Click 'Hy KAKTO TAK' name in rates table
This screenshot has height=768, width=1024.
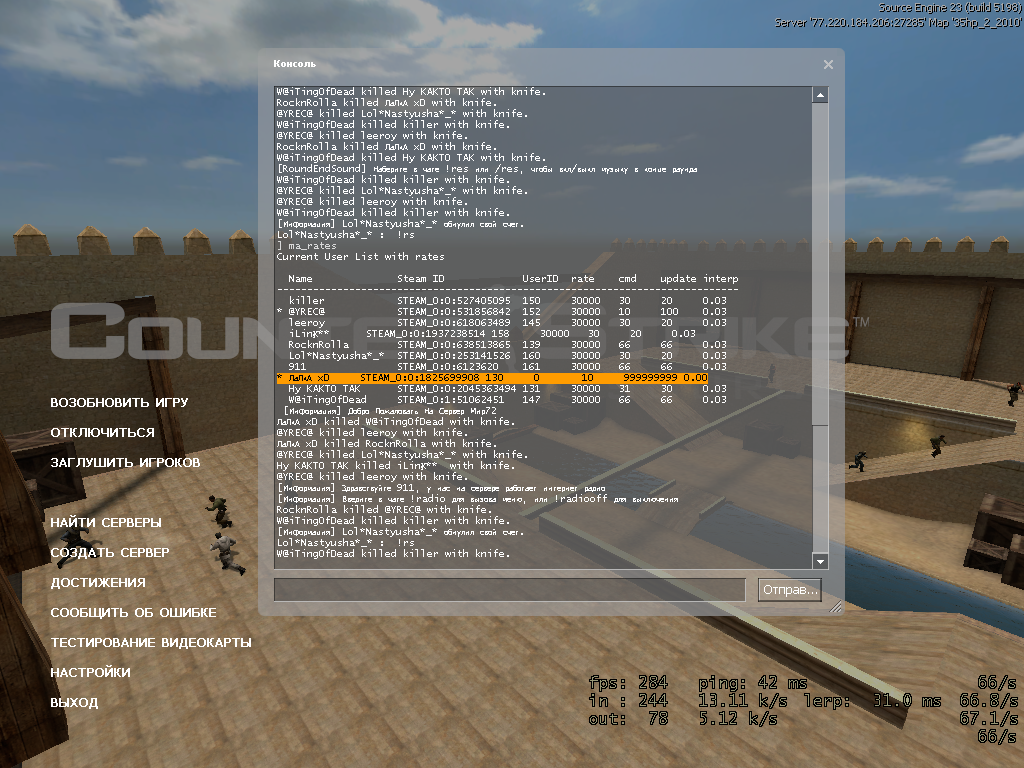point(325,389)
